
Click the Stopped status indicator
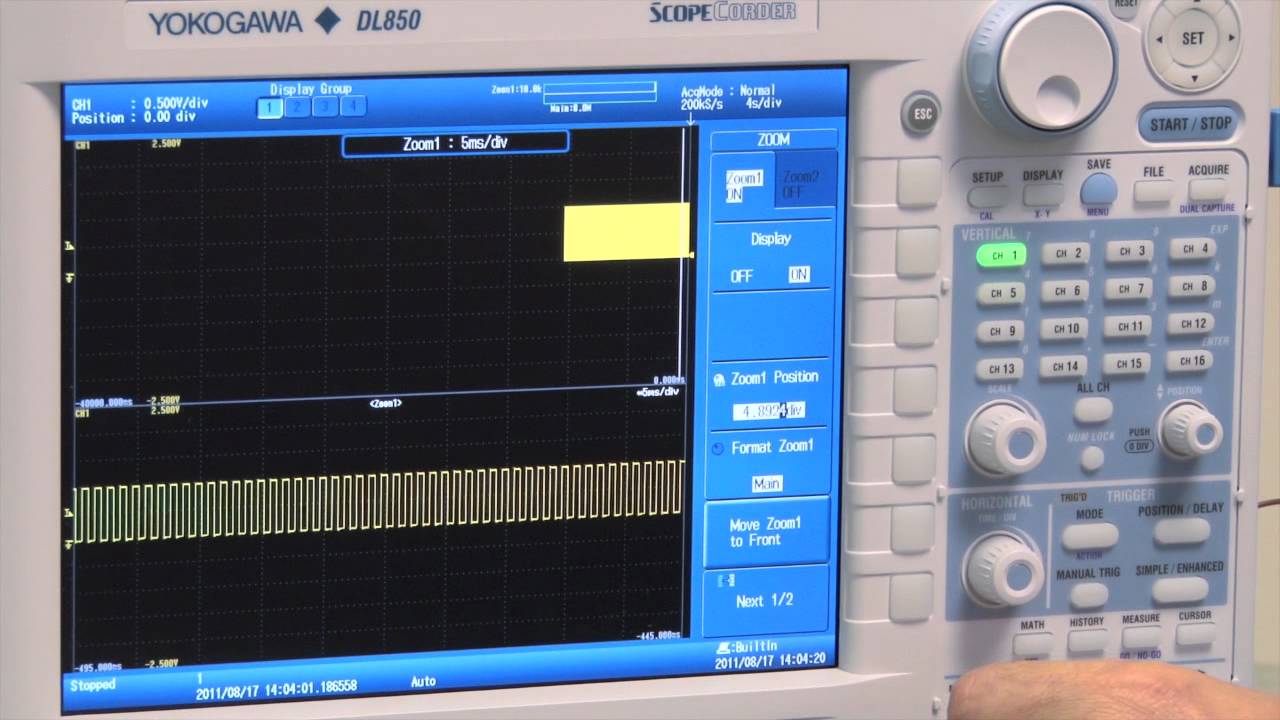pyautogui.click(x=93, y=685)
